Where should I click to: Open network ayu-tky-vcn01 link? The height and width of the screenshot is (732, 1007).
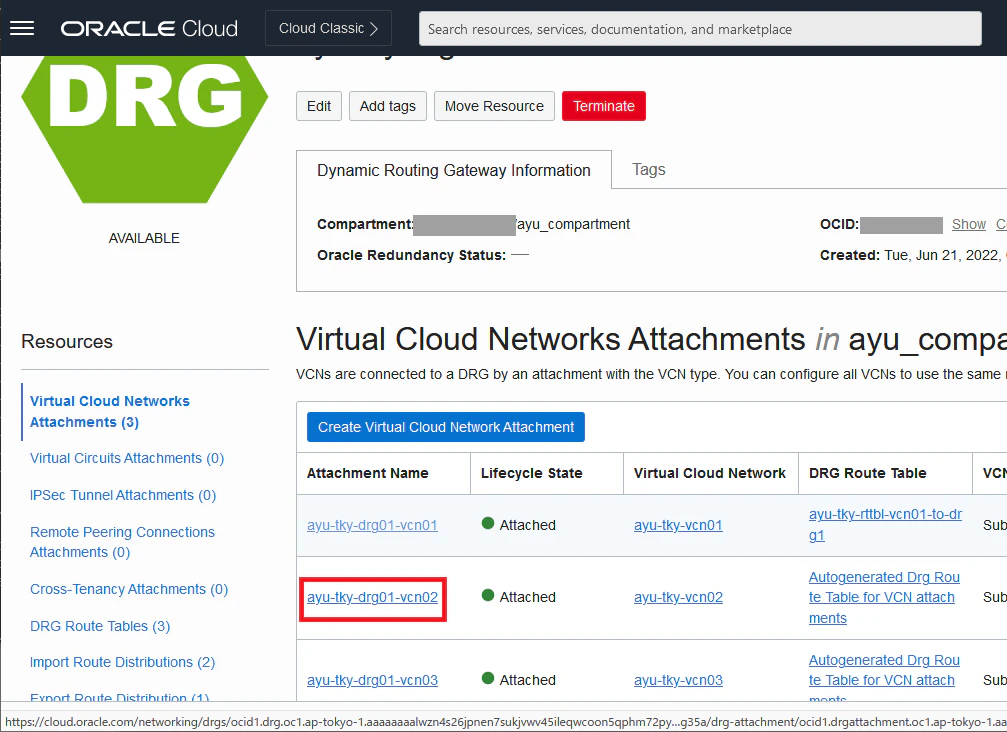coord(678,525)
